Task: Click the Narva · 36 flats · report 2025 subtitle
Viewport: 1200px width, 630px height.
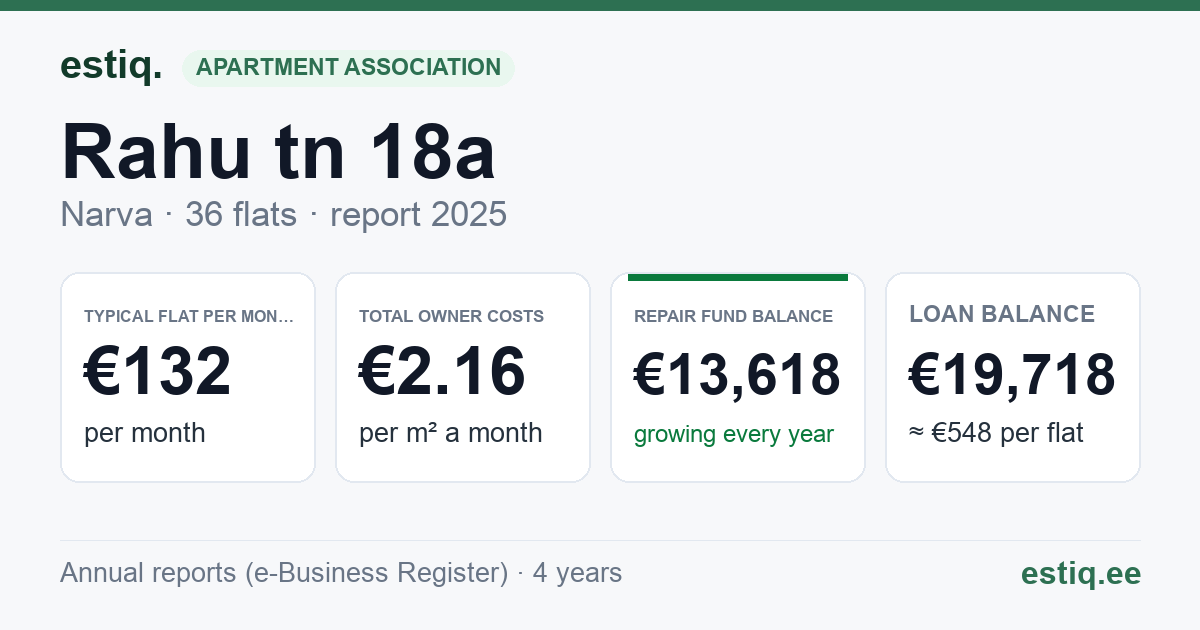Action: coord(283,214)
